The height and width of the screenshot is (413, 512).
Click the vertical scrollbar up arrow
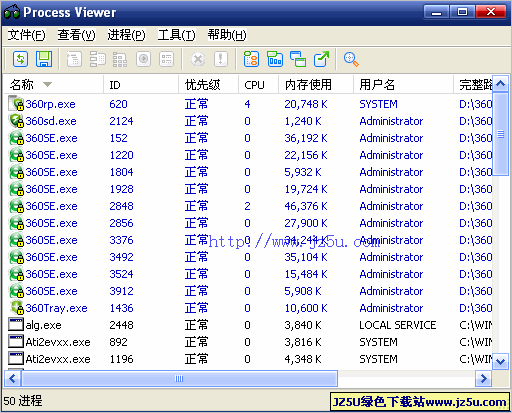(500, 83)
